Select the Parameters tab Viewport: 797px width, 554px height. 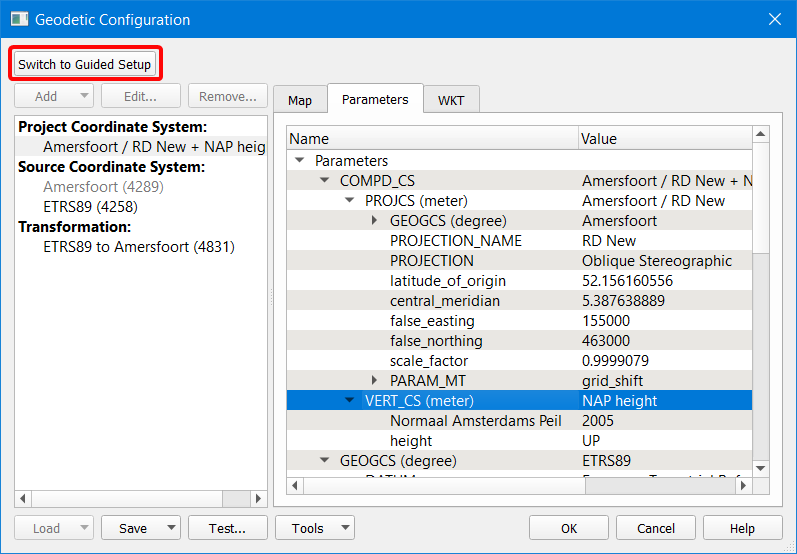375,99
